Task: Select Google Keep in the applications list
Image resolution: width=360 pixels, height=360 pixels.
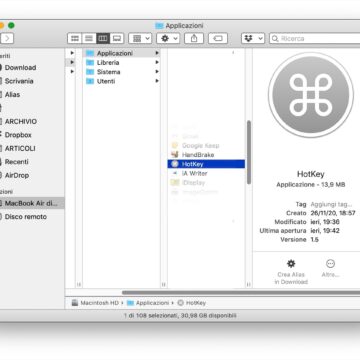Action: tap(206, 145)
